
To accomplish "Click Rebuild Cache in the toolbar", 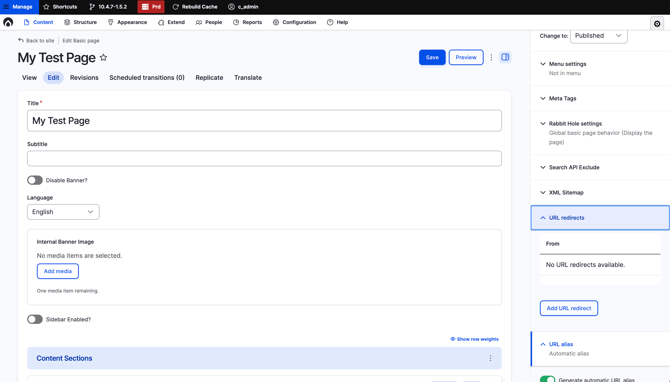I will pos(195,7).
